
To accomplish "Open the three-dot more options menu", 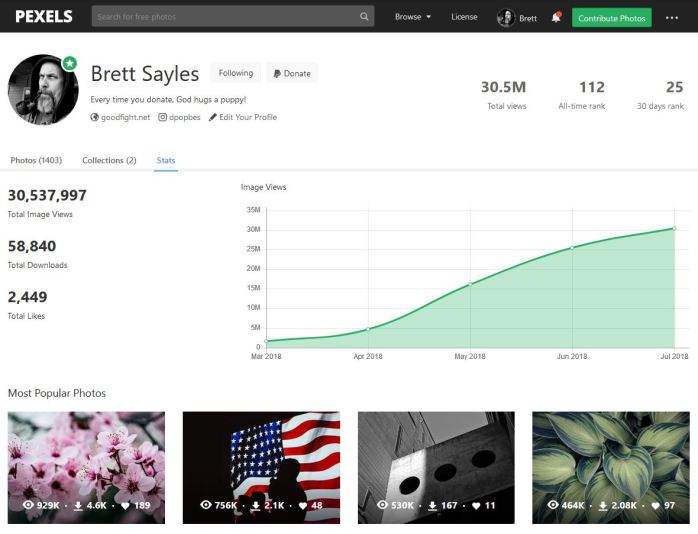I will (x=672, y=17).
